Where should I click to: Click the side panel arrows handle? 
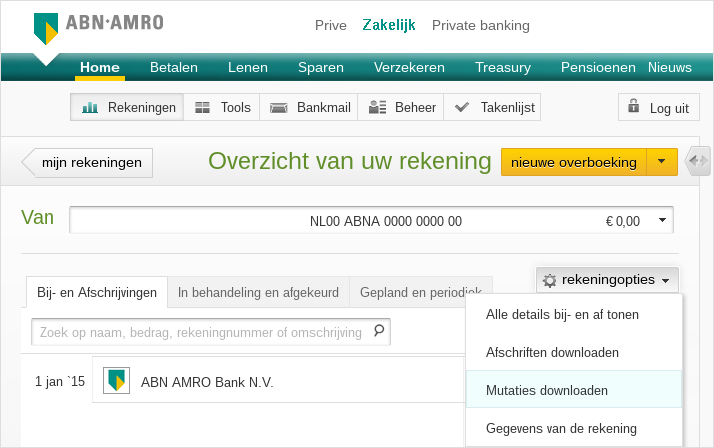(699, 161)
